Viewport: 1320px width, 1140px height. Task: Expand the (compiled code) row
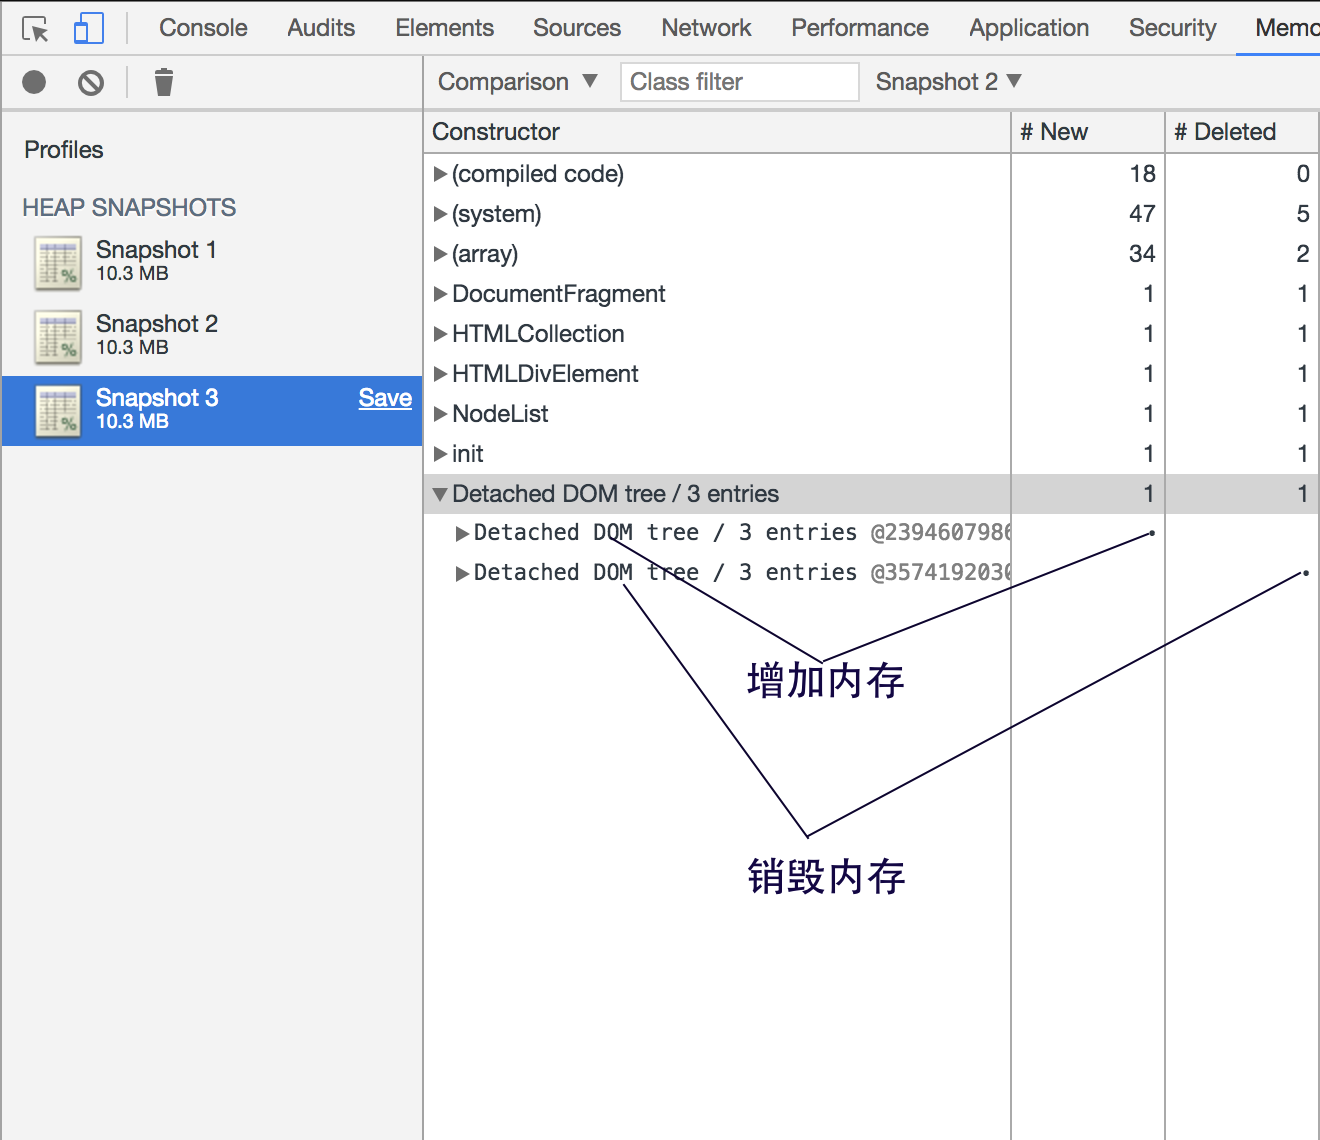440,174
